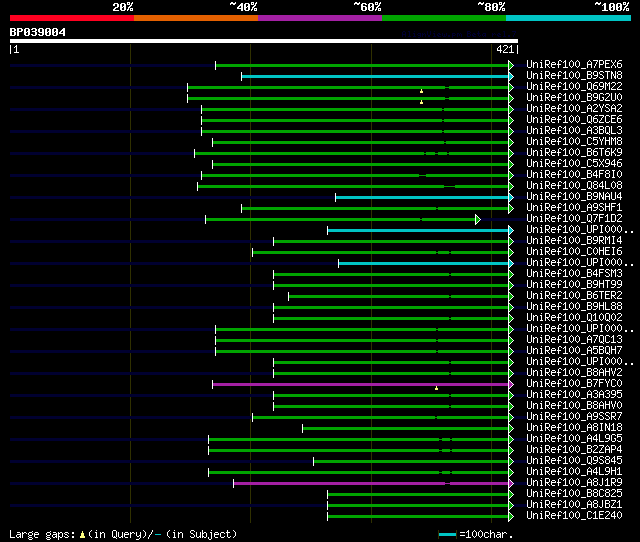This screenshot has height=542, width=640.
Task: Click the cyan 100char scale bar
Action: pyautogui.click(x=447, y=535)
